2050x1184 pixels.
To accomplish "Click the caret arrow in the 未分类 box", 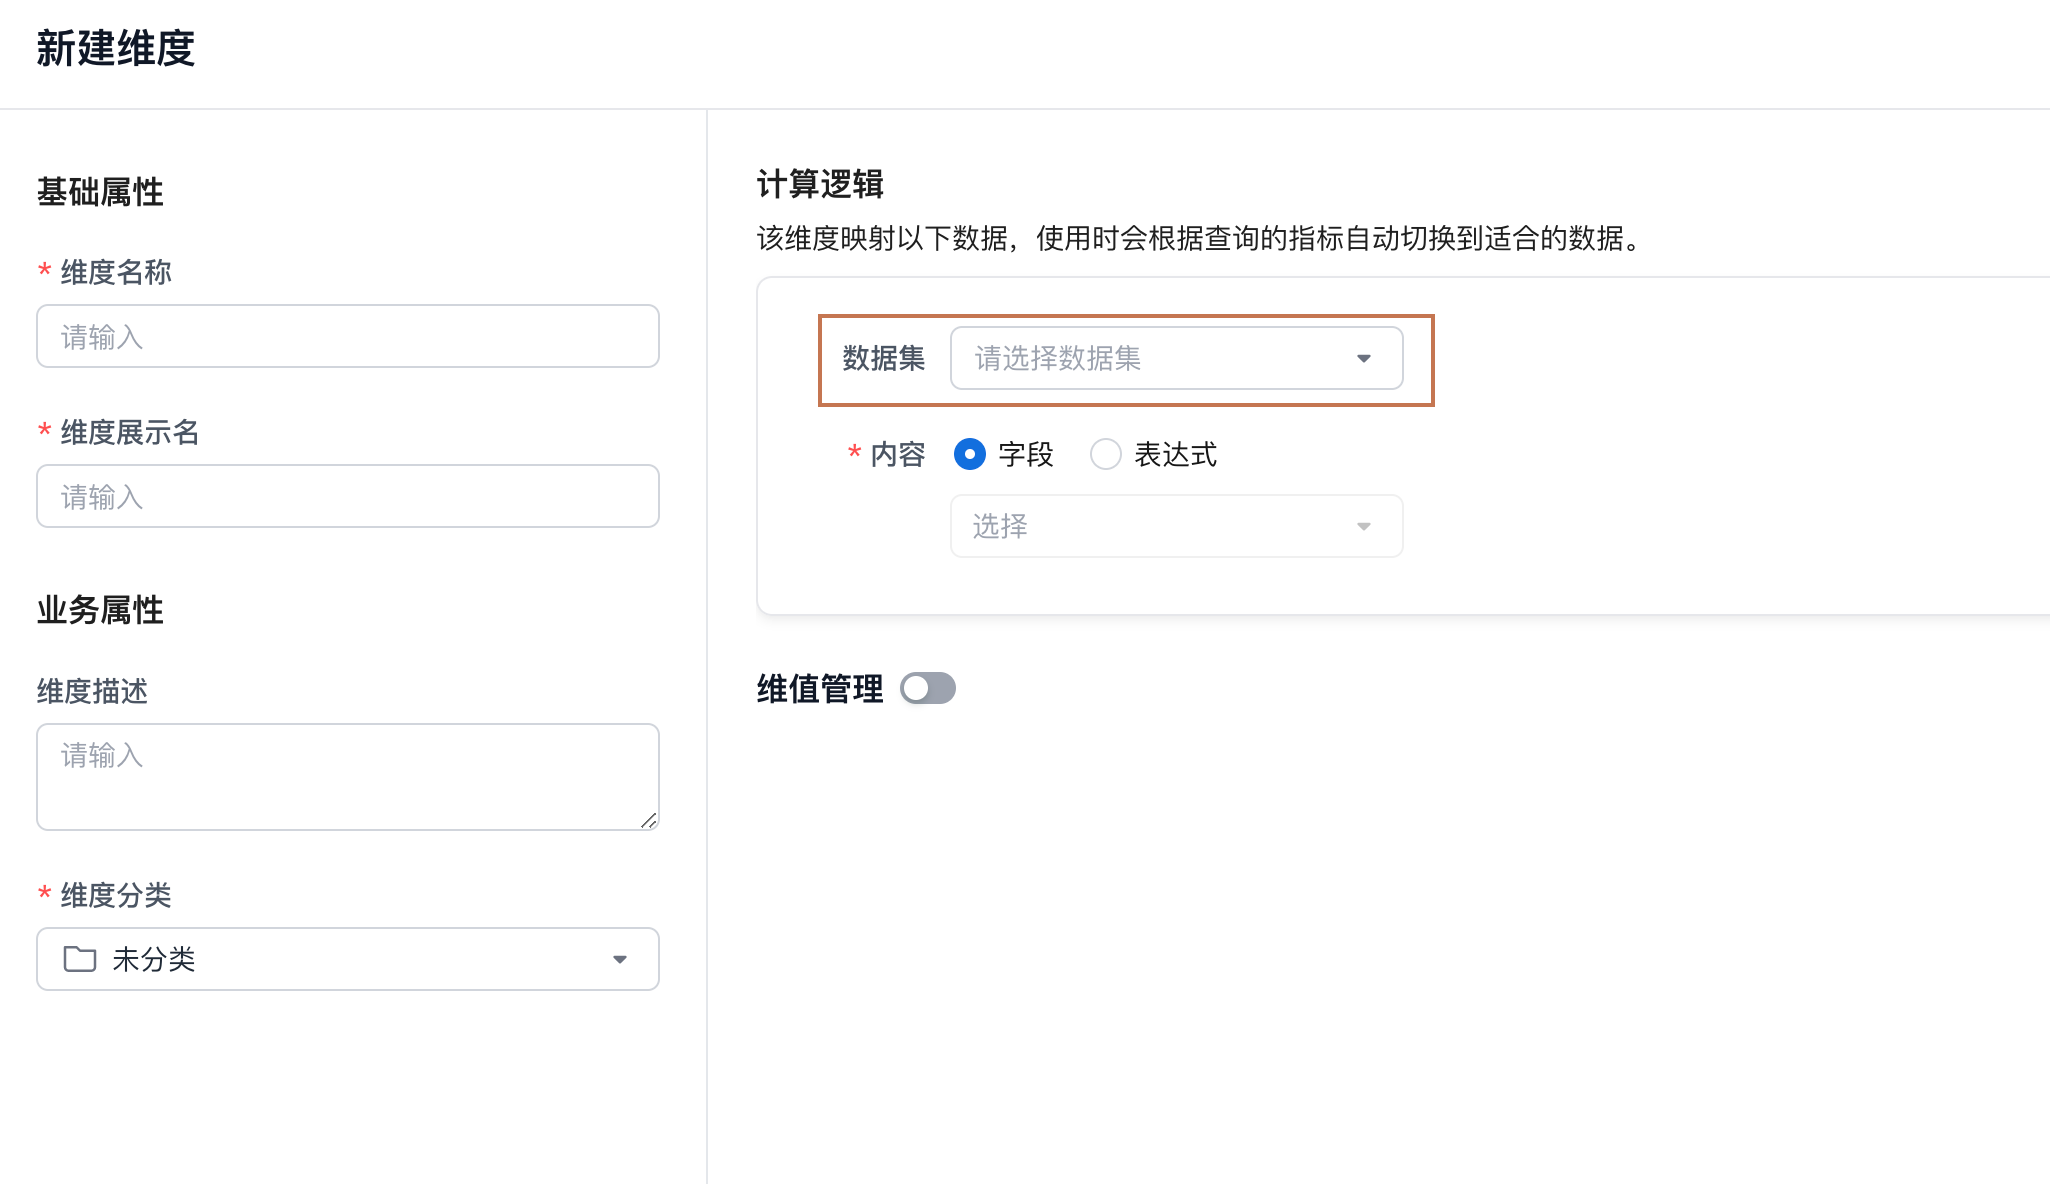I will (620, 959).
